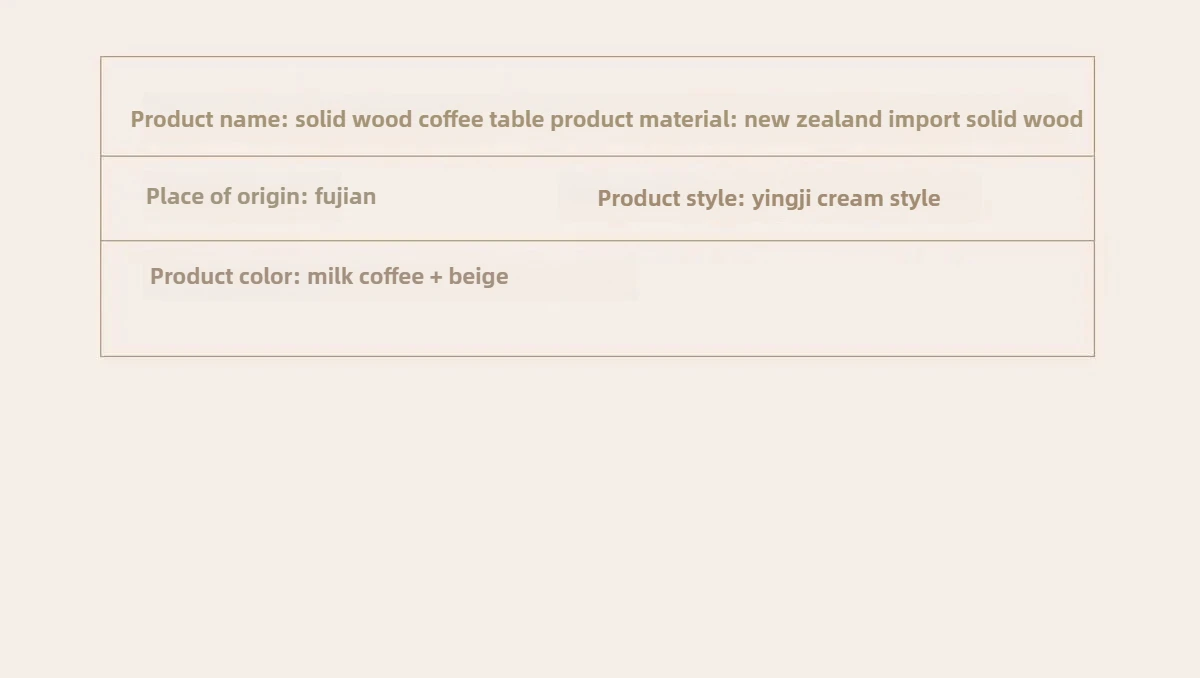Click the word "origin" in the second row
This screenshot has height=678, width=1200.
272,196
